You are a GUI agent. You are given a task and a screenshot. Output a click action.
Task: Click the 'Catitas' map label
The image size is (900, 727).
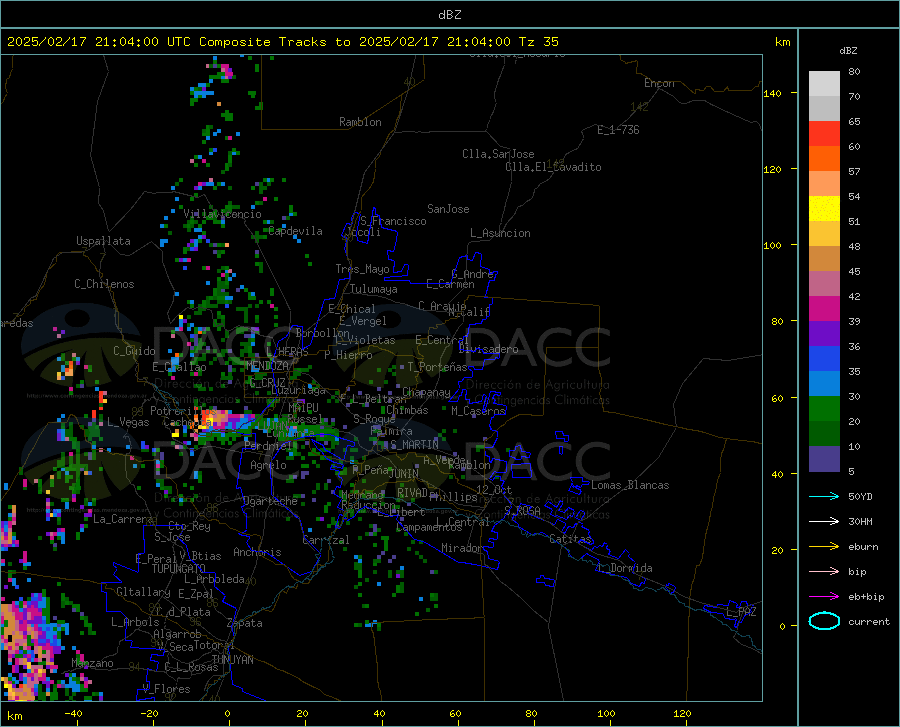571,539
